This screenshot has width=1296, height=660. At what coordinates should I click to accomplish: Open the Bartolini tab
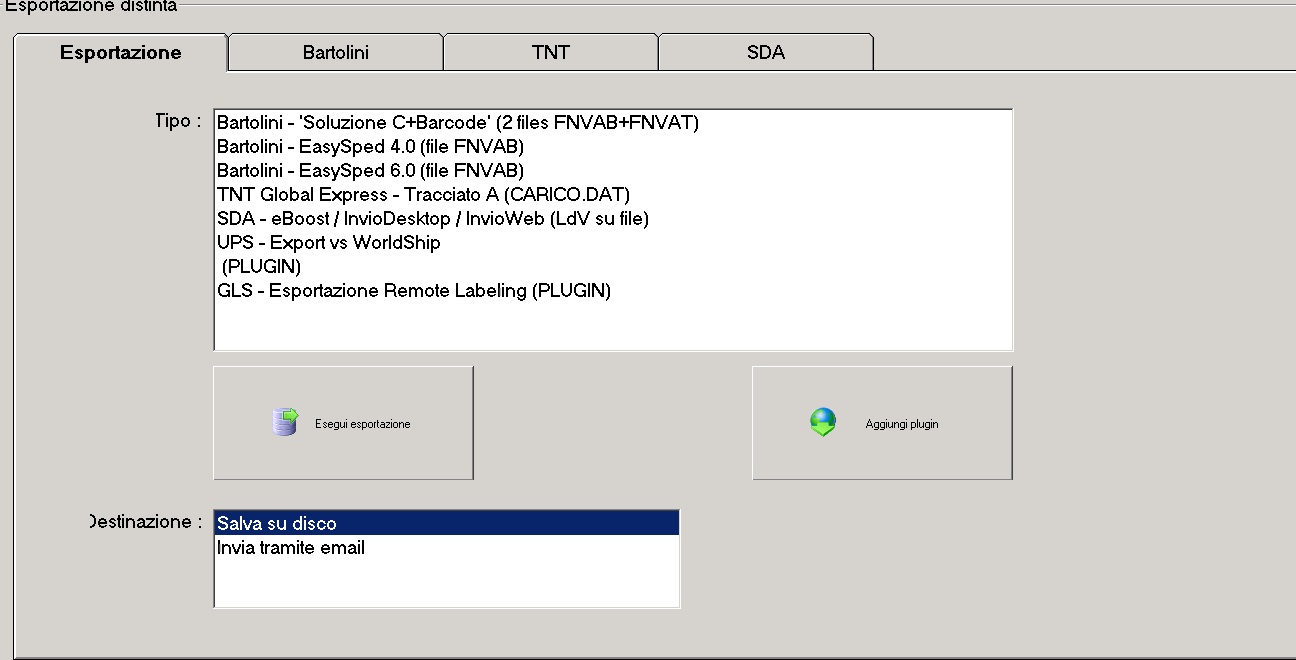[336, 53]
